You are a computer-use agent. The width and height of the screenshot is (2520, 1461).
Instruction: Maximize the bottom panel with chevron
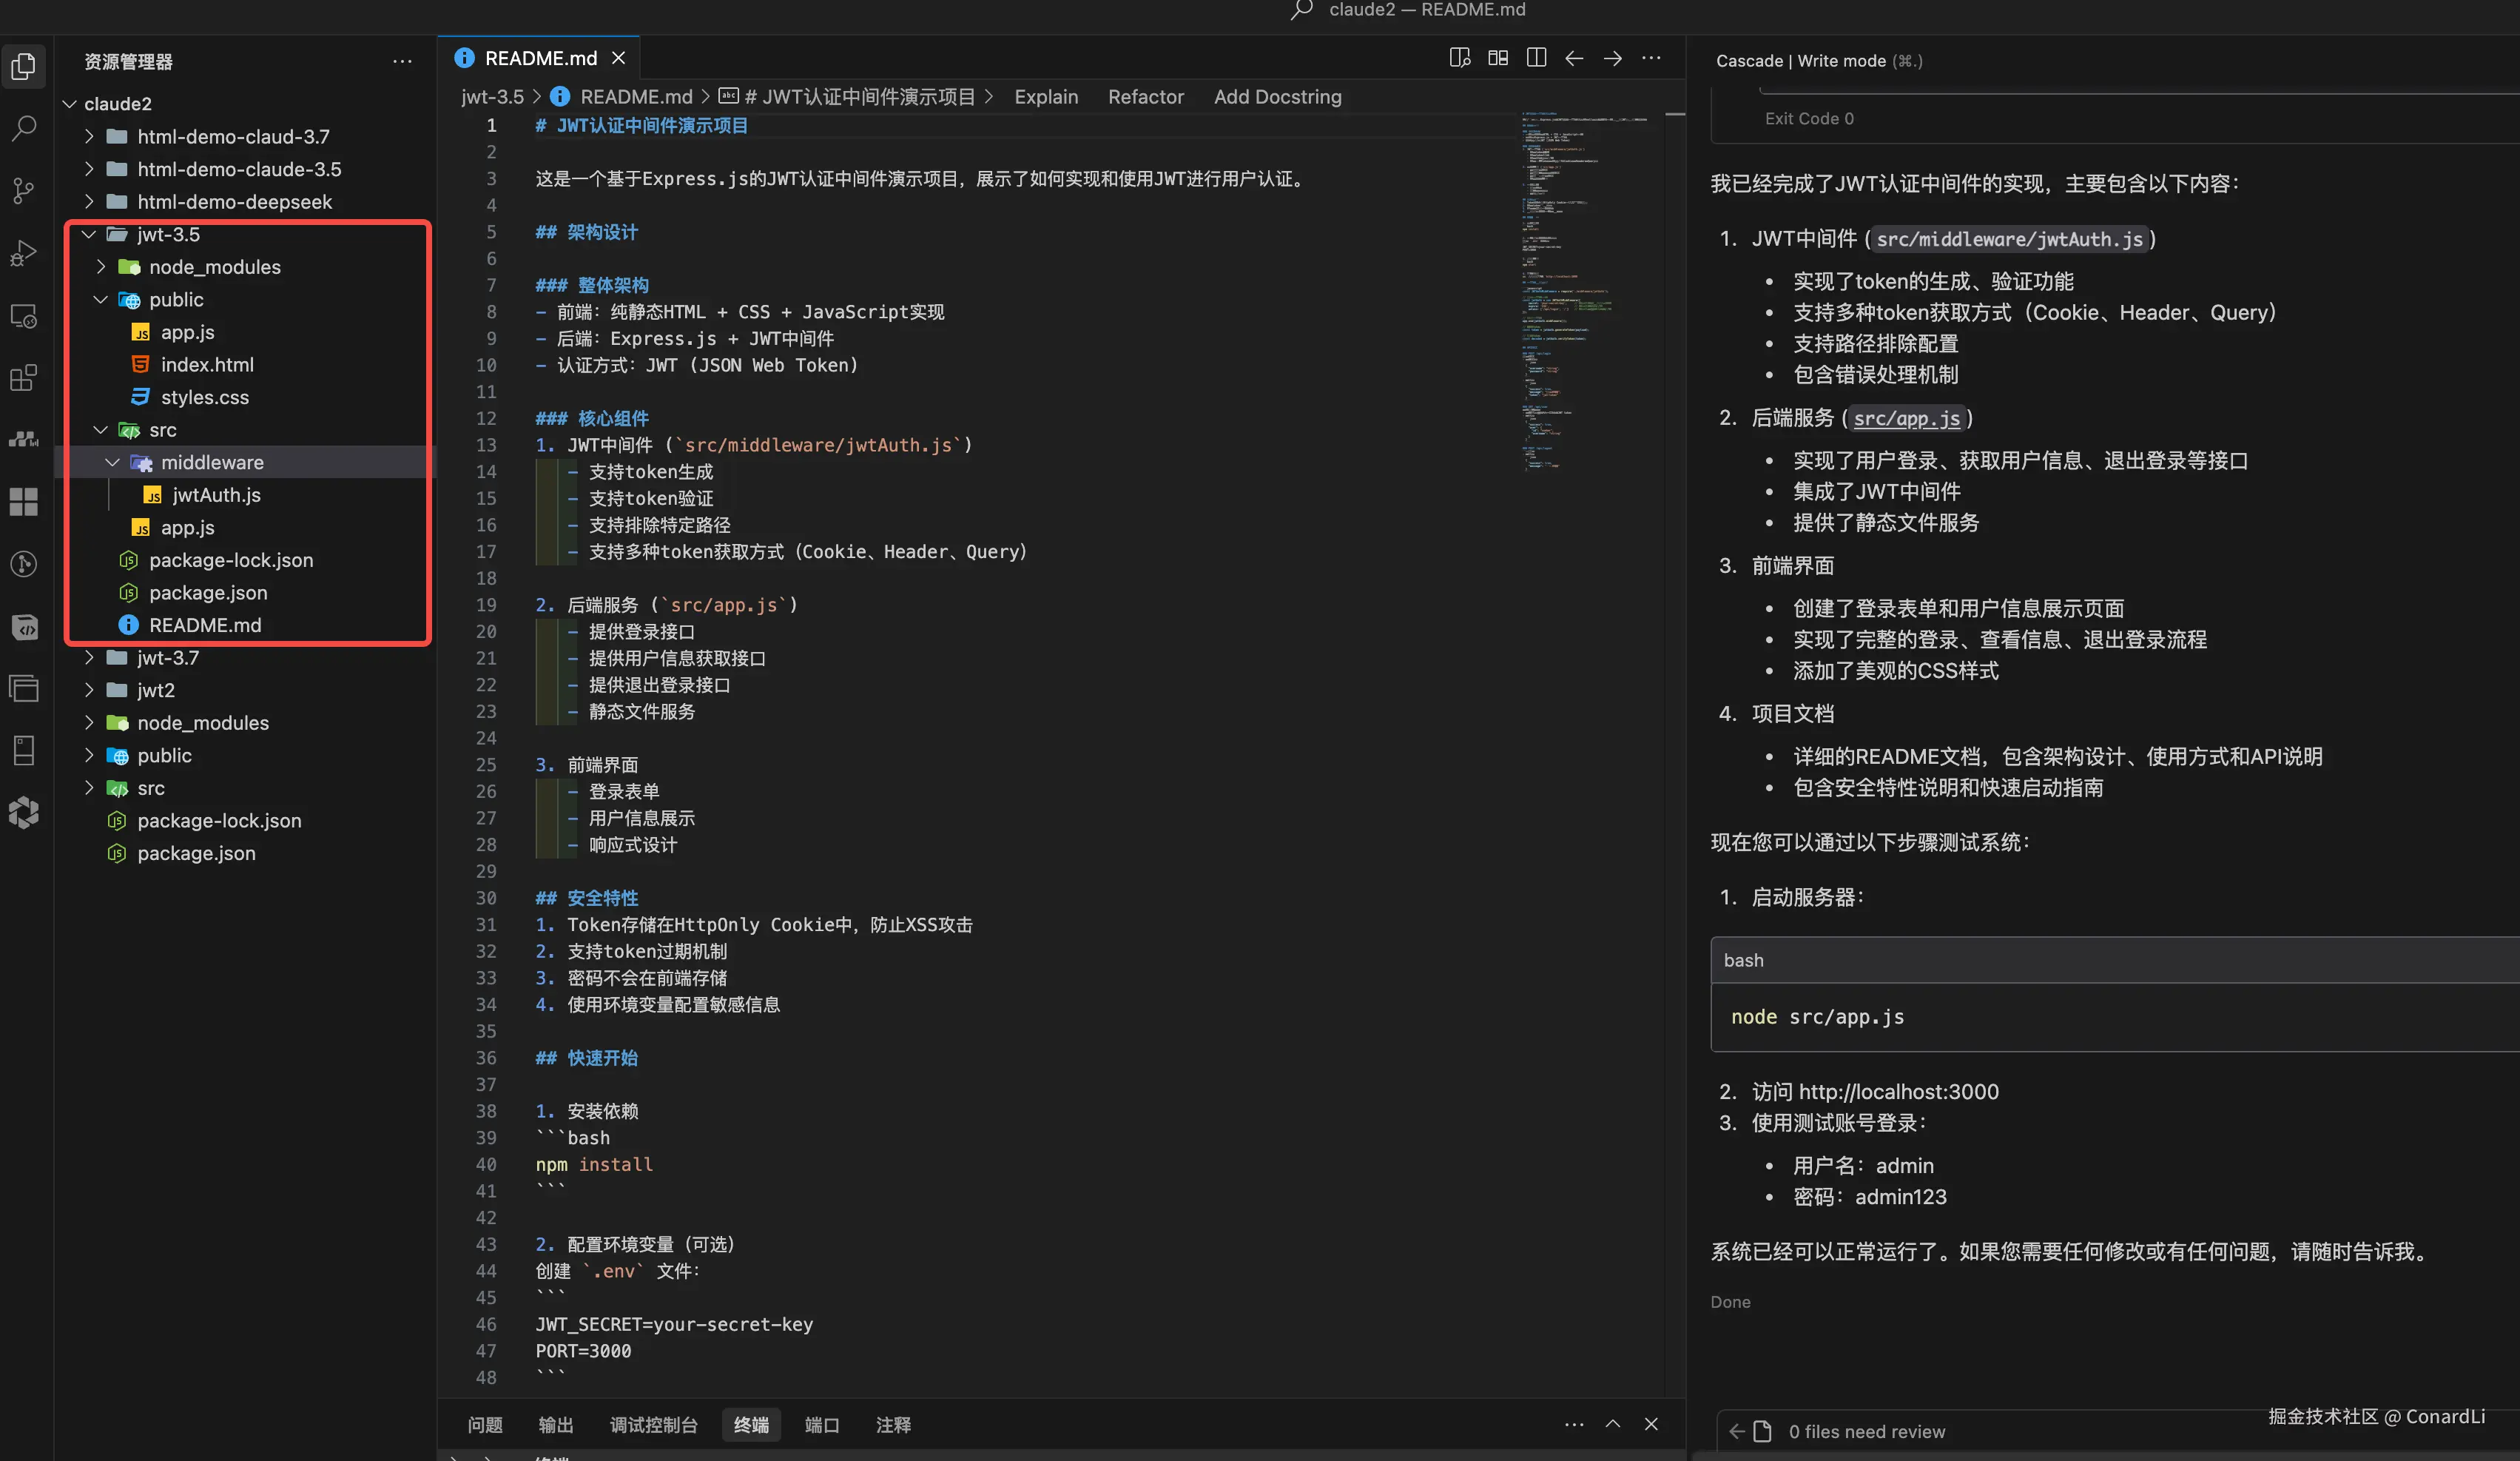point(1613,1424)
